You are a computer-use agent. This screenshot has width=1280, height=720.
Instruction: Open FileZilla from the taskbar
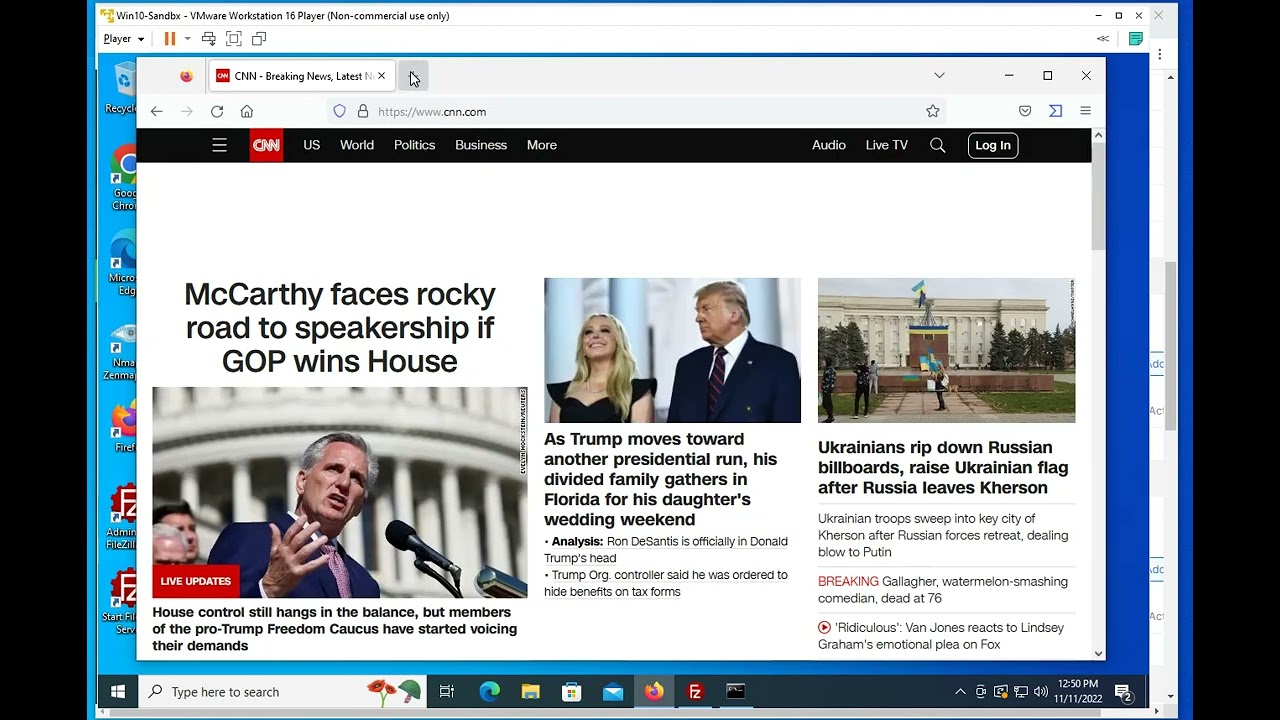tap(695, 692)
